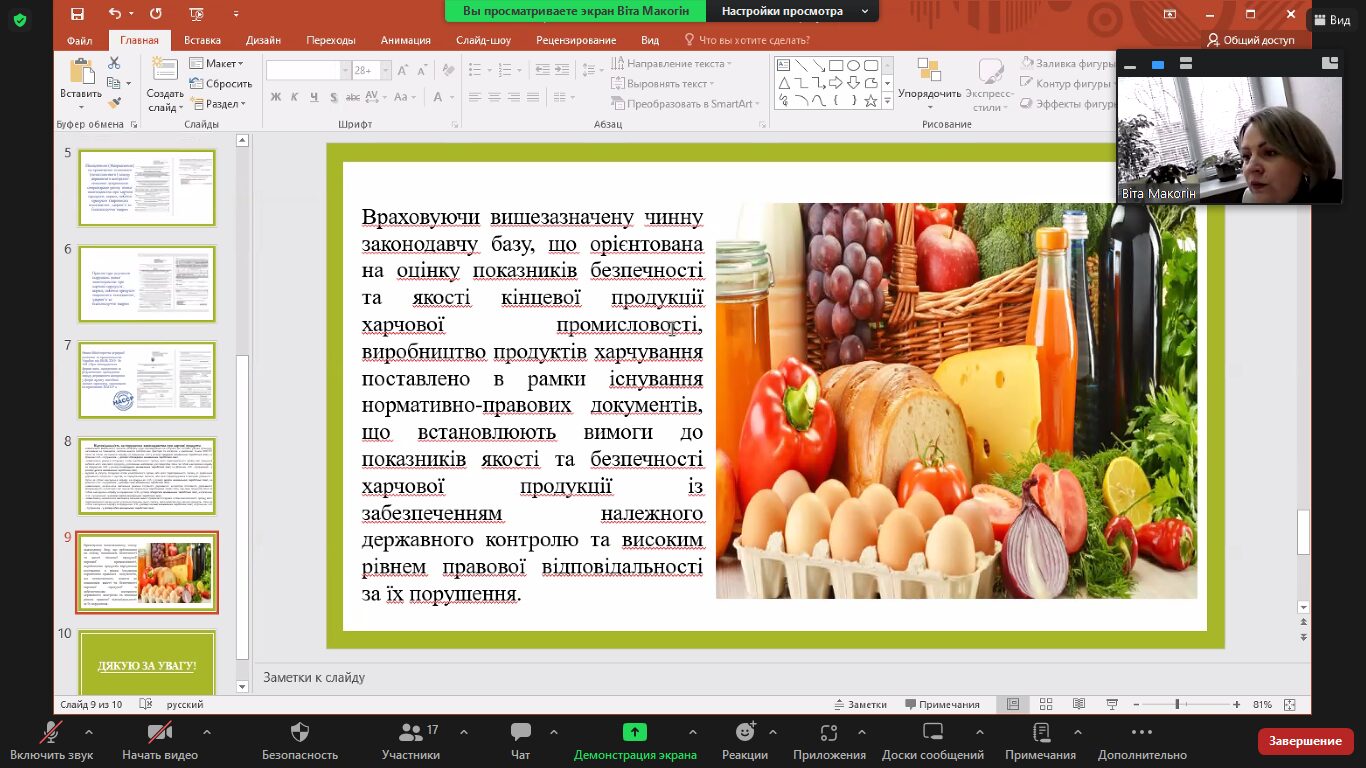
Task: Click the Copy icon in clipboard group
Action: pyautogui.click(x=112, y=83)
